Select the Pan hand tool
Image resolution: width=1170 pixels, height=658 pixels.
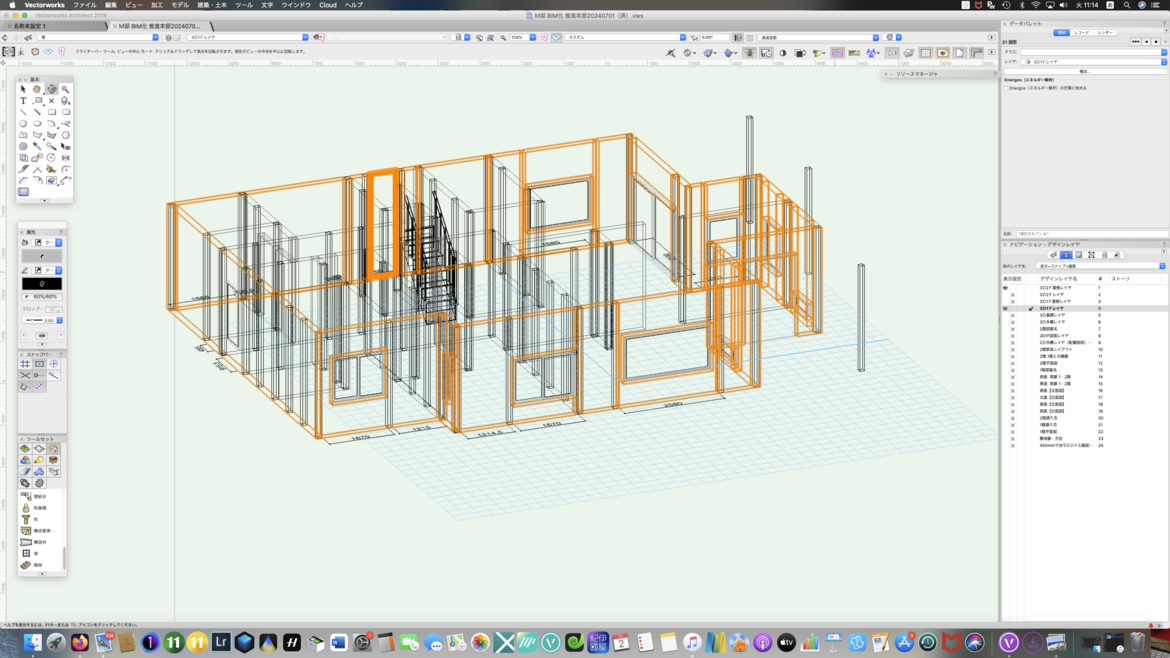pyautogui.click(x=37, y=89)
